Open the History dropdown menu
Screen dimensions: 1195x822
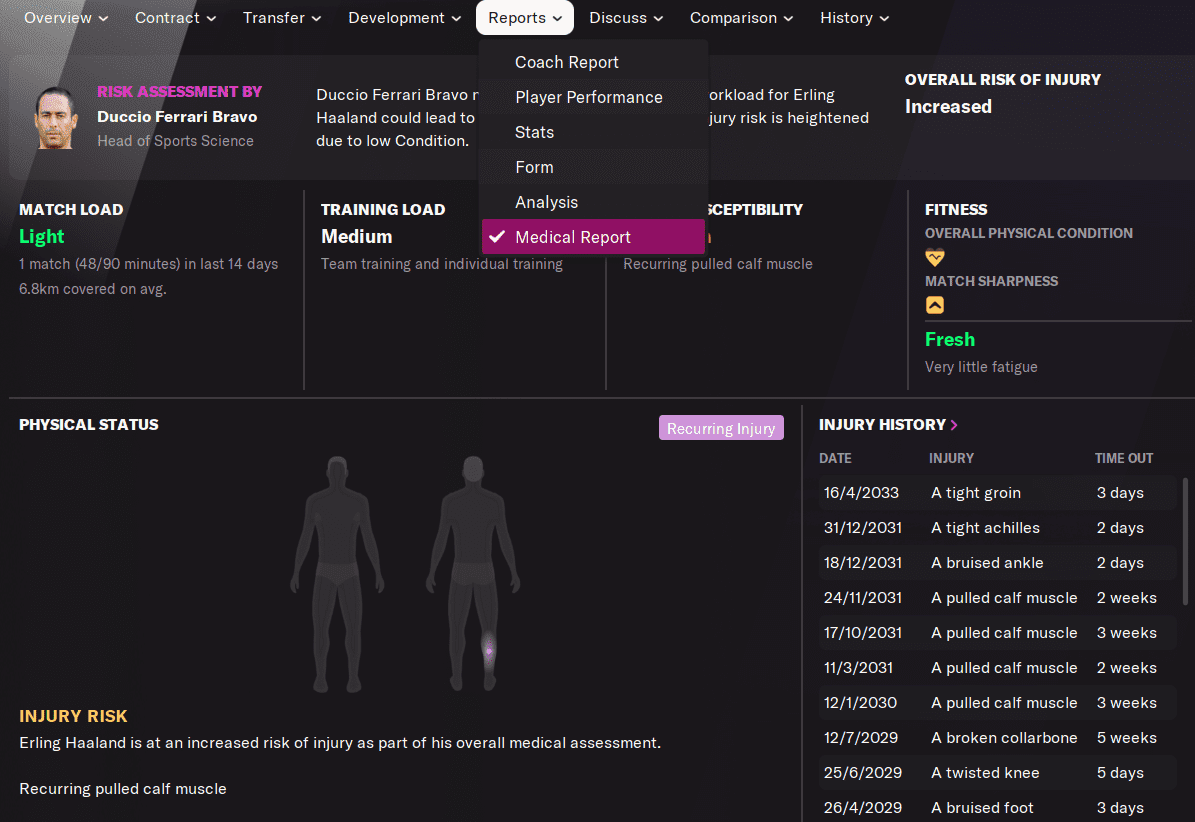click(854, 18)
